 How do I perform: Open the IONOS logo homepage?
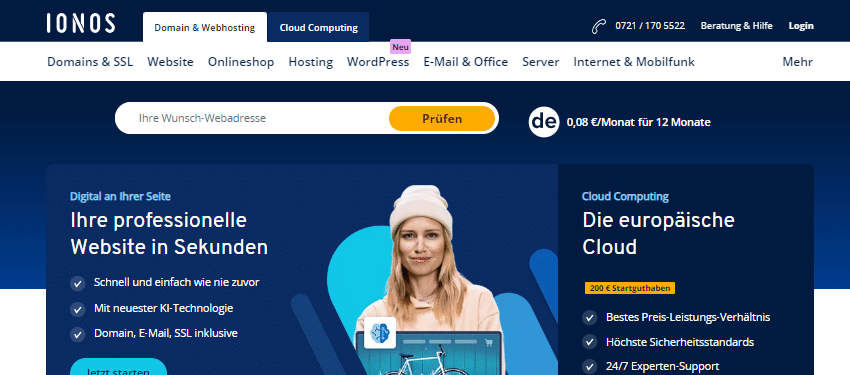click(x=81, y=23)
